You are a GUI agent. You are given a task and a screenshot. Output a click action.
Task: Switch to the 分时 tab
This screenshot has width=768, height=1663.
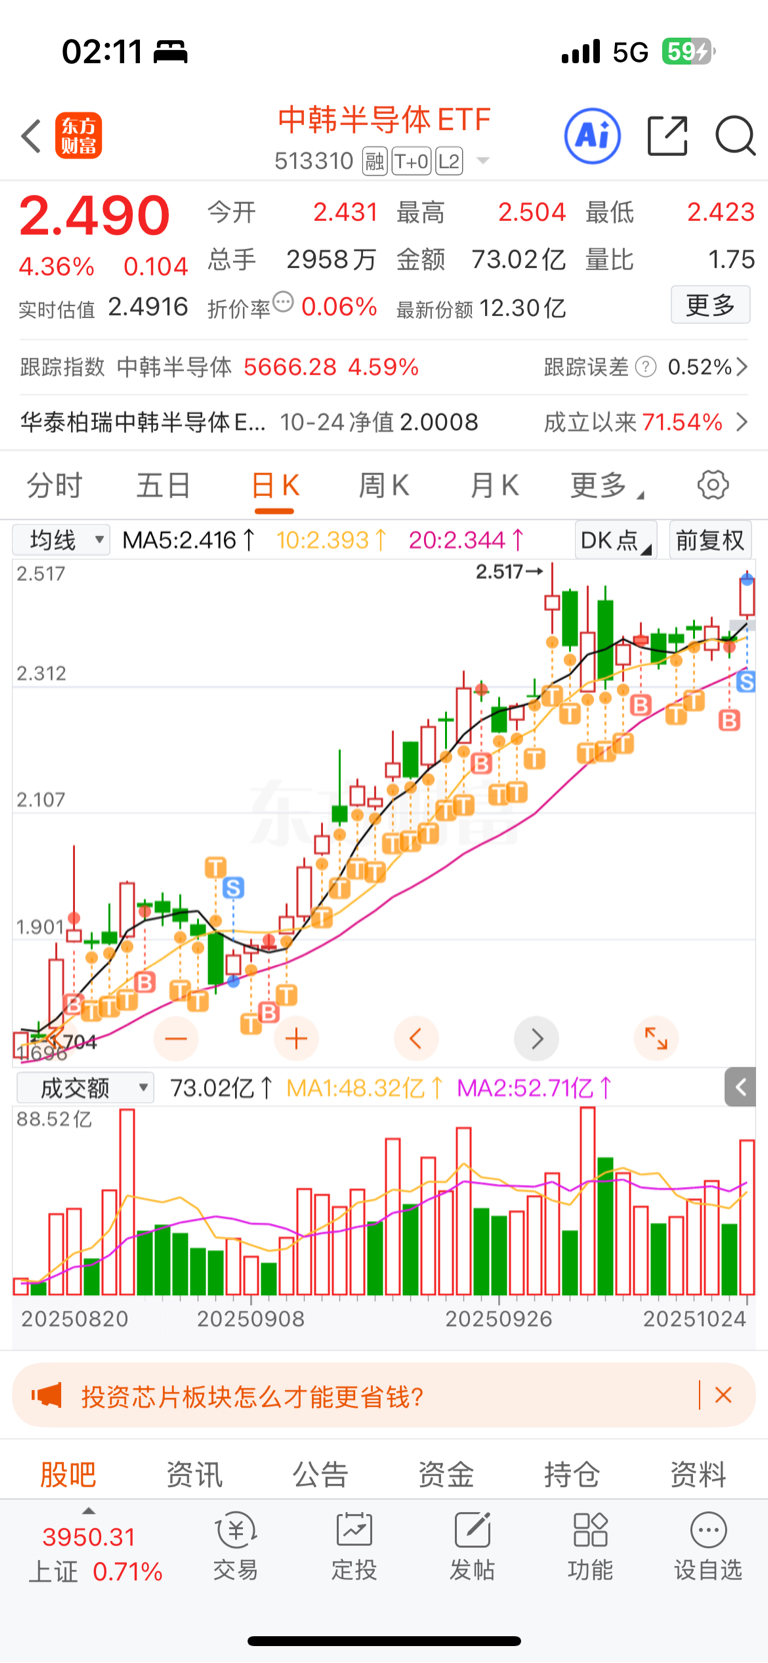click(54, 486)
